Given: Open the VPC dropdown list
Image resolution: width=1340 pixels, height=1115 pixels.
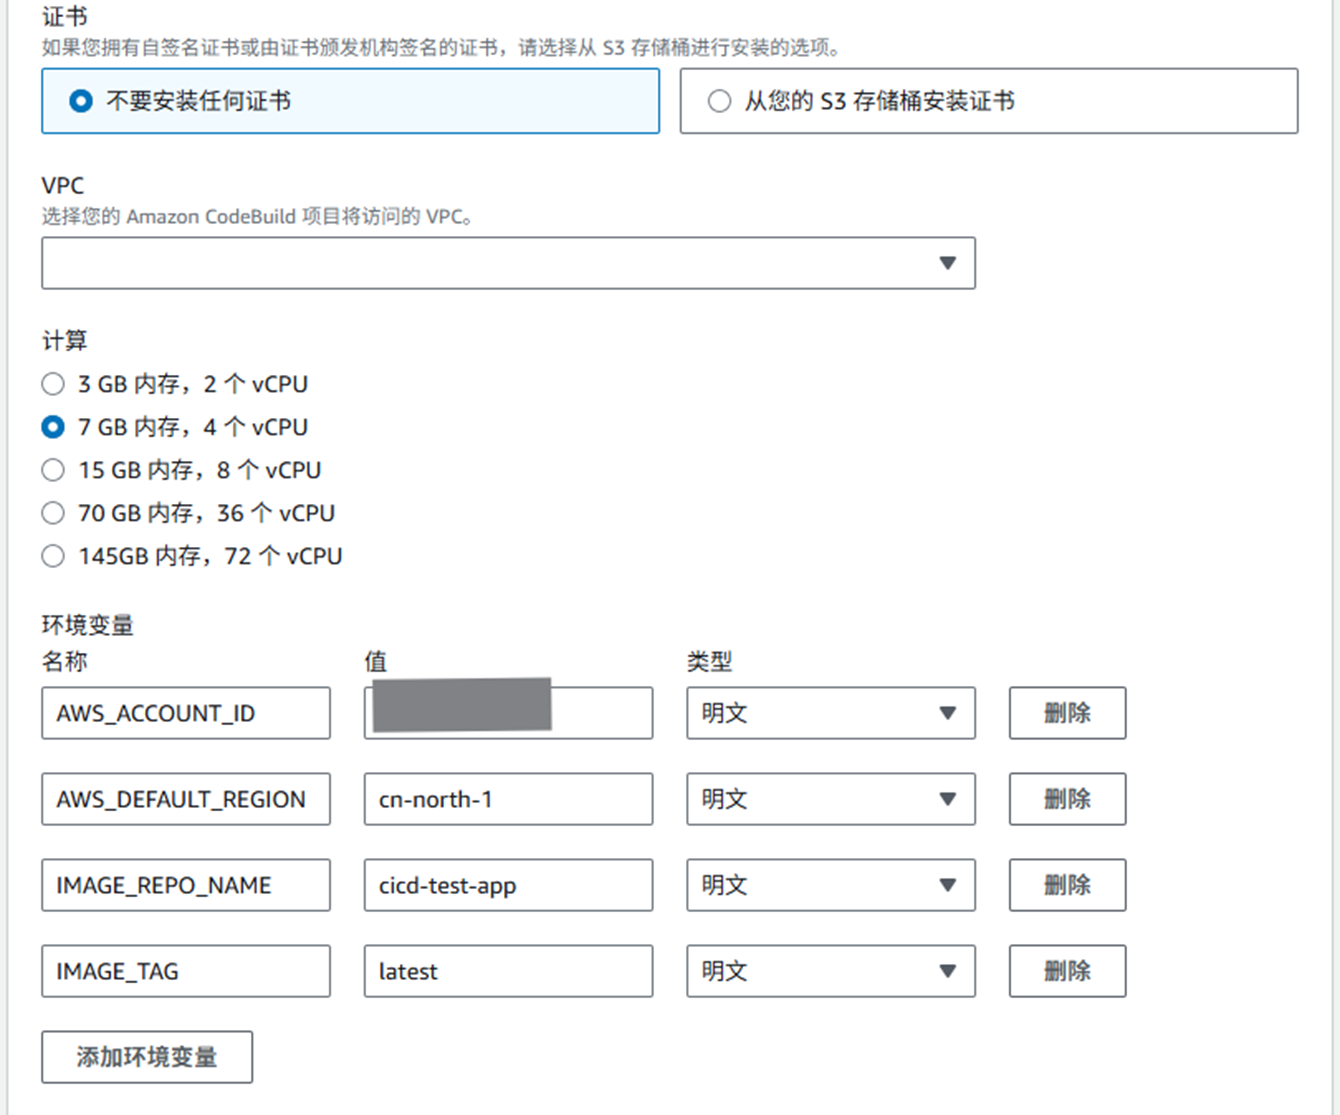Looking at the screenshot, I should [x=508, y=263].
